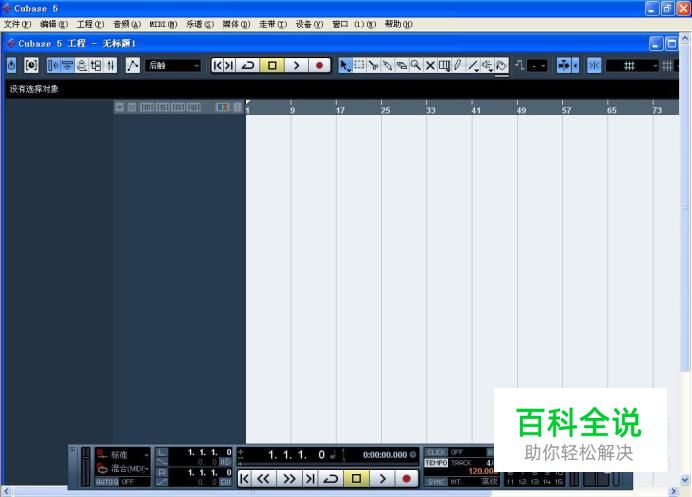The width and height of the screenshot is (692, 497).
Task: Open 编辑 (Edit) menu
Action: tap(54, 24)
